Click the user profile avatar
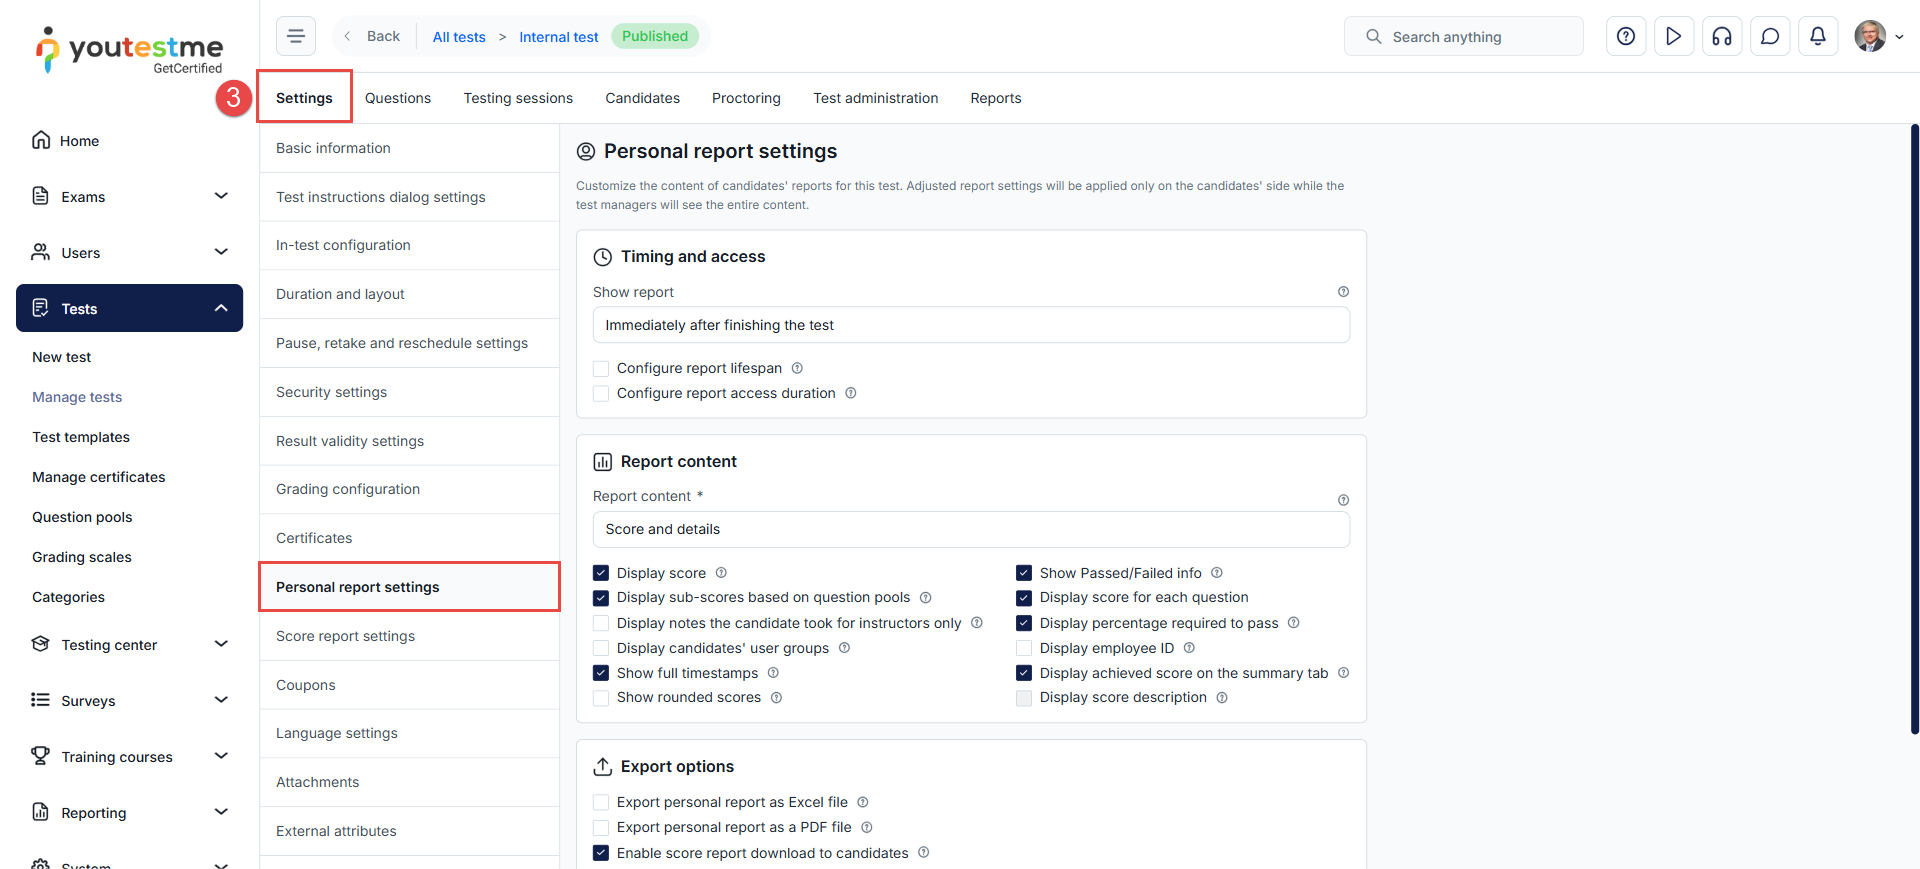 tap(1870, 36)
